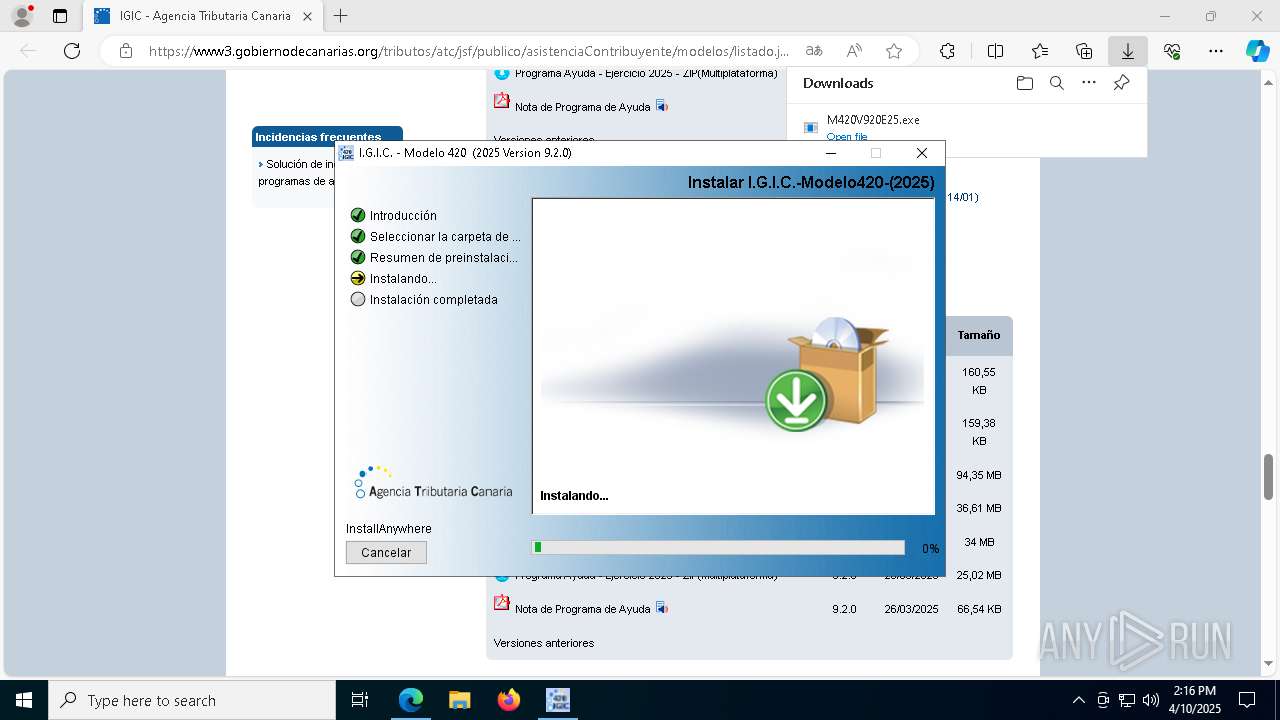Click the Versiones anteriores link at bottom
This screenshot has width=1280, height=720.
pos(544,643)
